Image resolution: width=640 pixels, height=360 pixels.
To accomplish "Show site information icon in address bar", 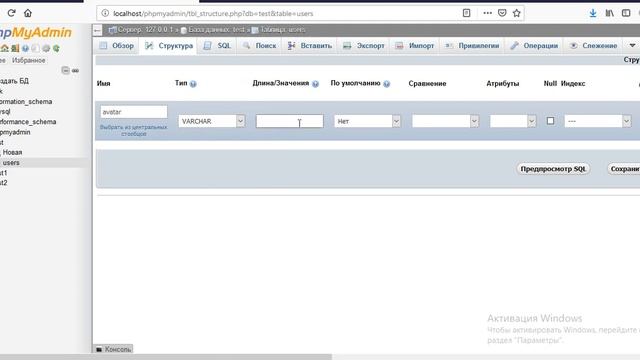I will 105,13.
